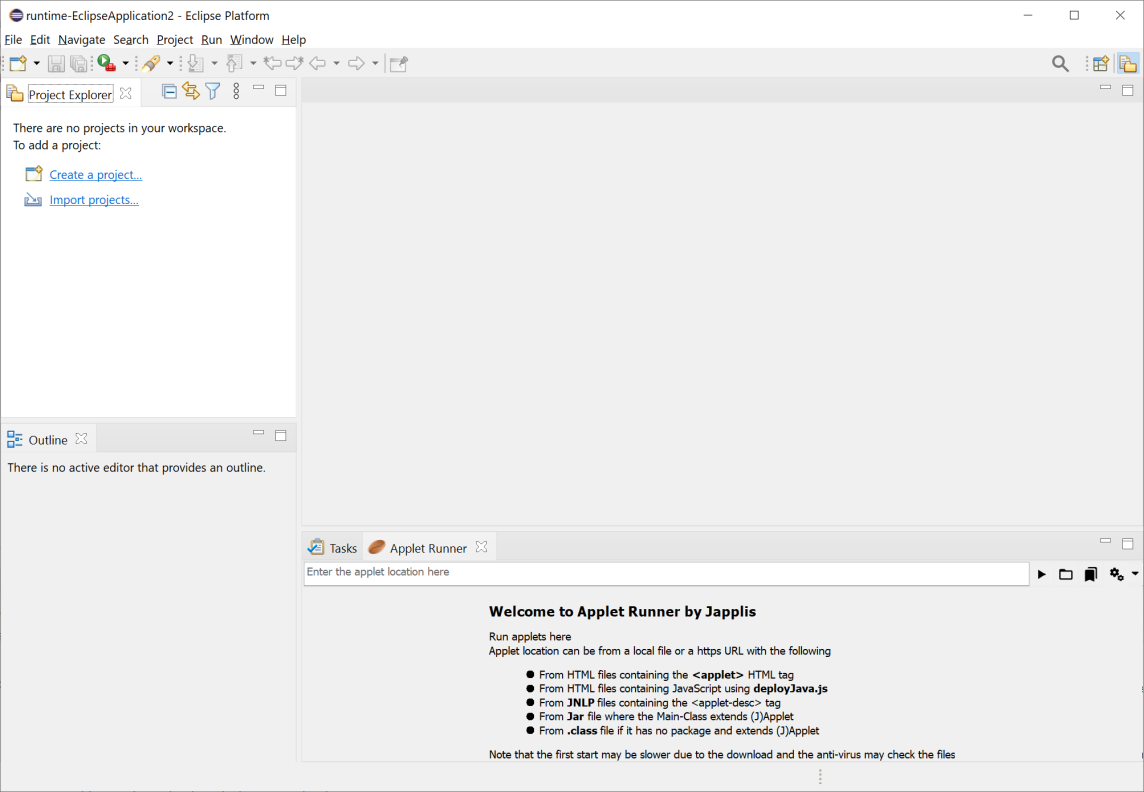Click the New wizard toolbar icon

click(18, 63)
